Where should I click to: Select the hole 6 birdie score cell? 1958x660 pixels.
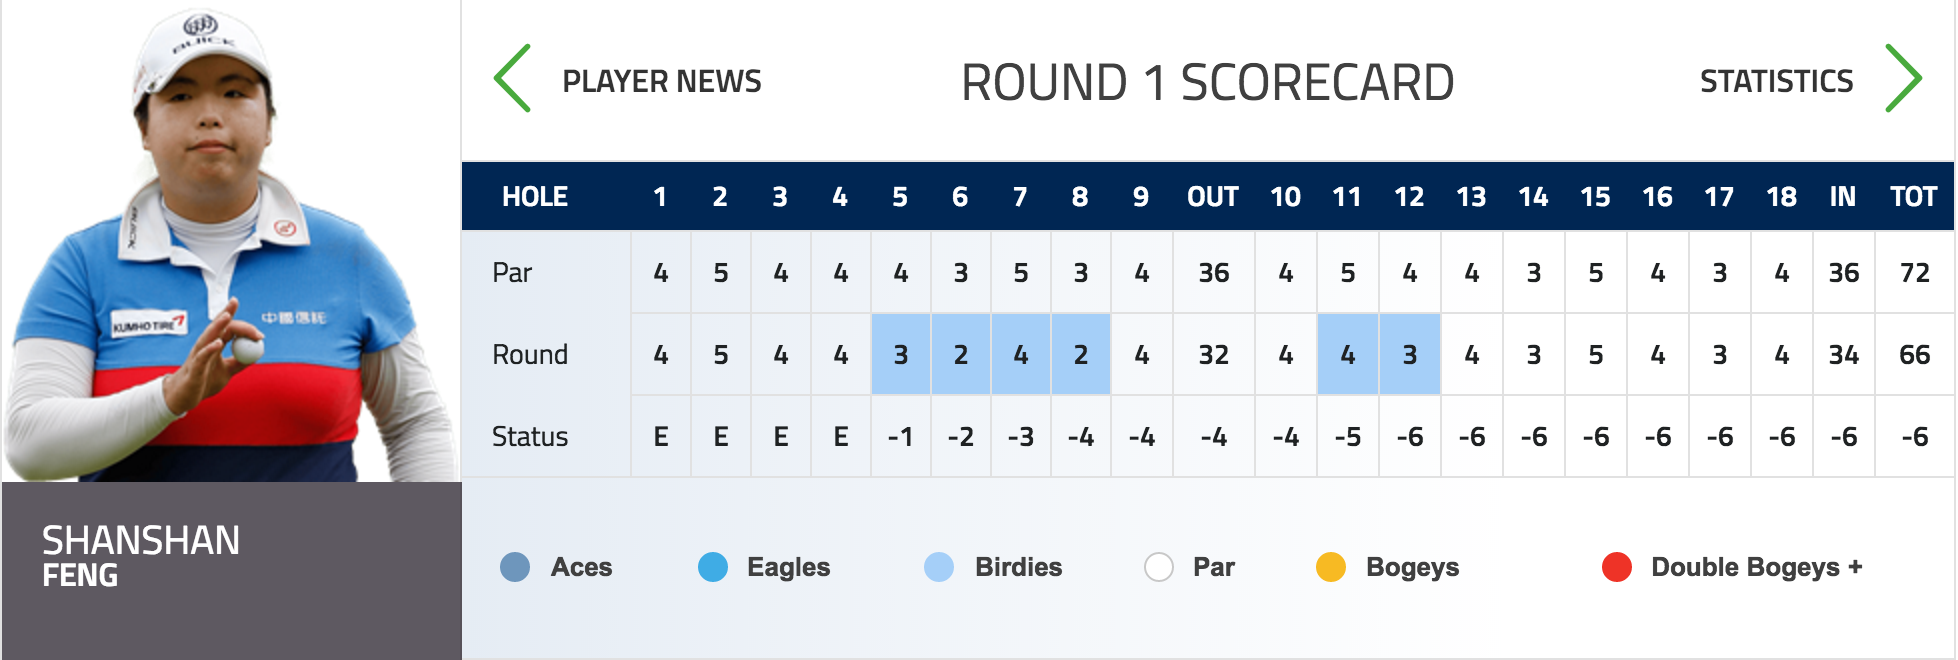(961, 354)
